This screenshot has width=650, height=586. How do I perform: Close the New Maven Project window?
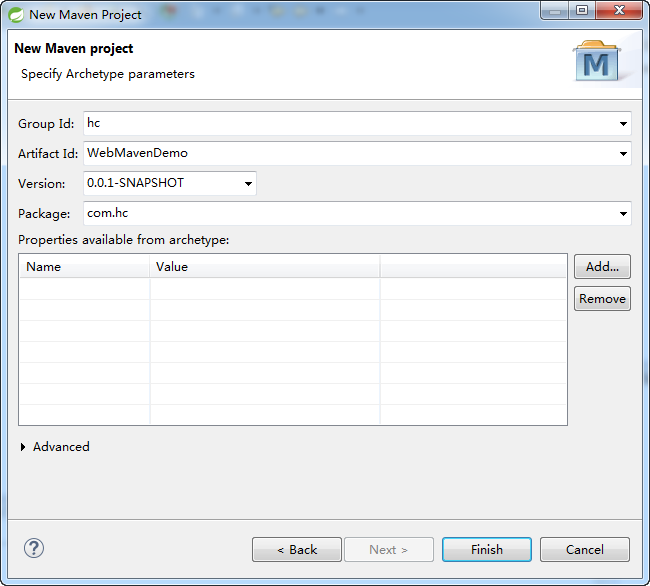619,10
